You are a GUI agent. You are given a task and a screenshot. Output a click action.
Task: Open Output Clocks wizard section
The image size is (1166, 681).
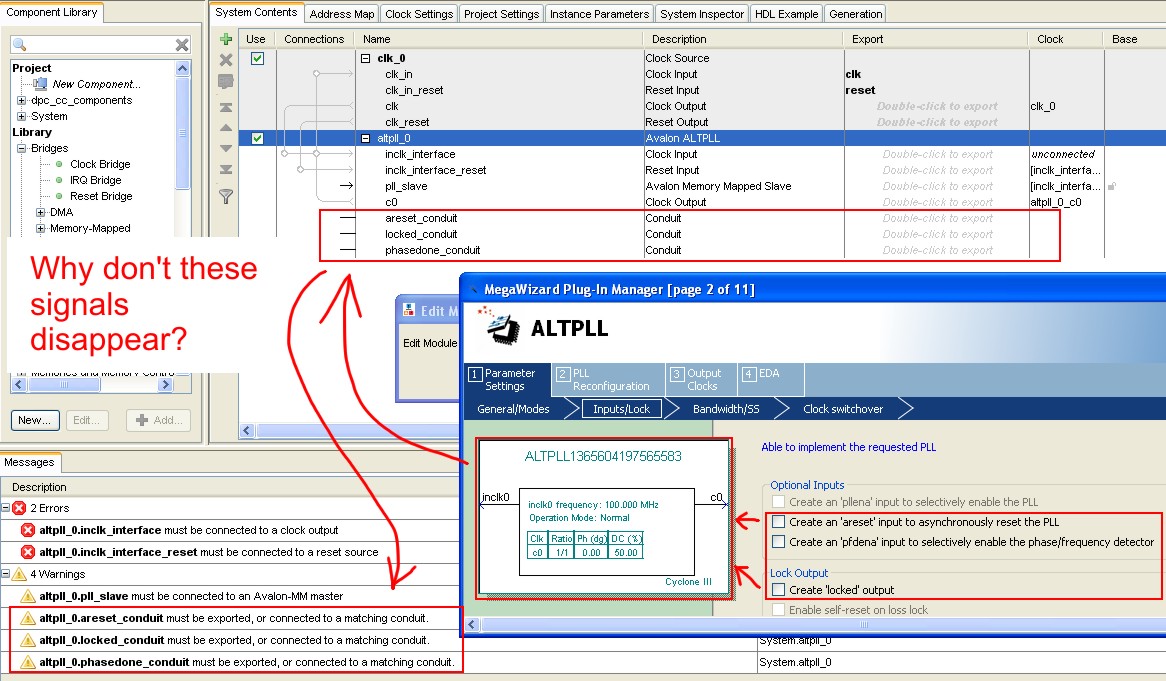702,379
